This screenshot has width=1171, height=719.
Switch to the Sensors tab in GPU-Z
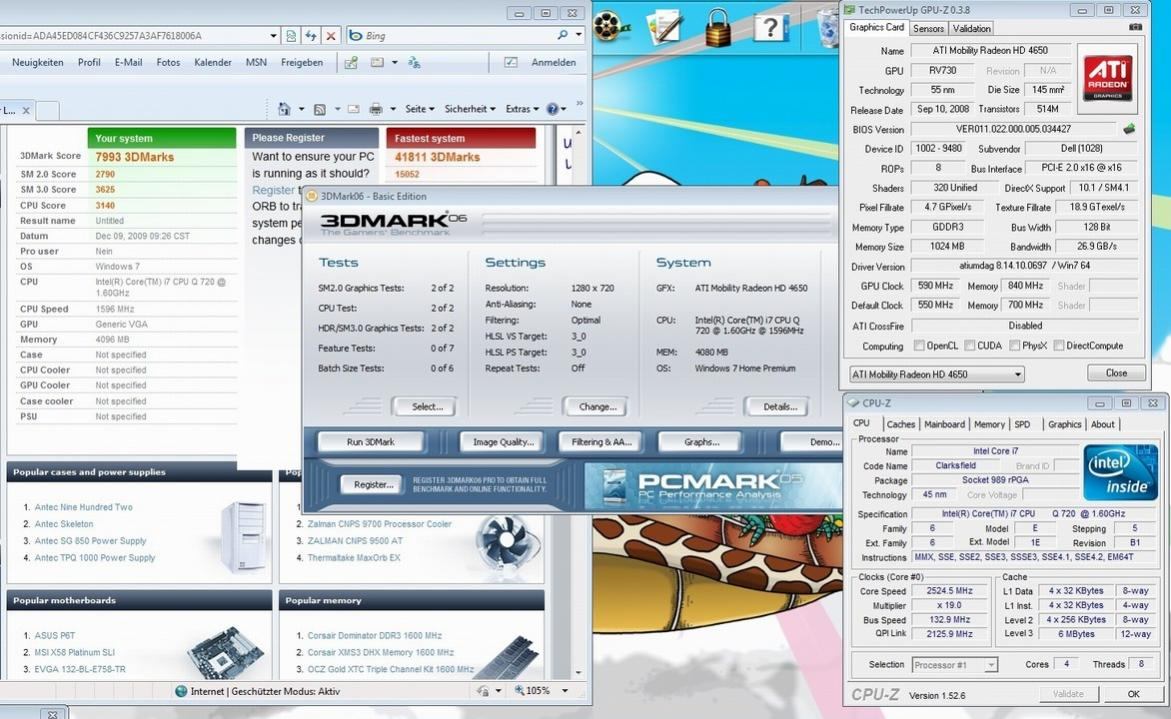point(928,28)
